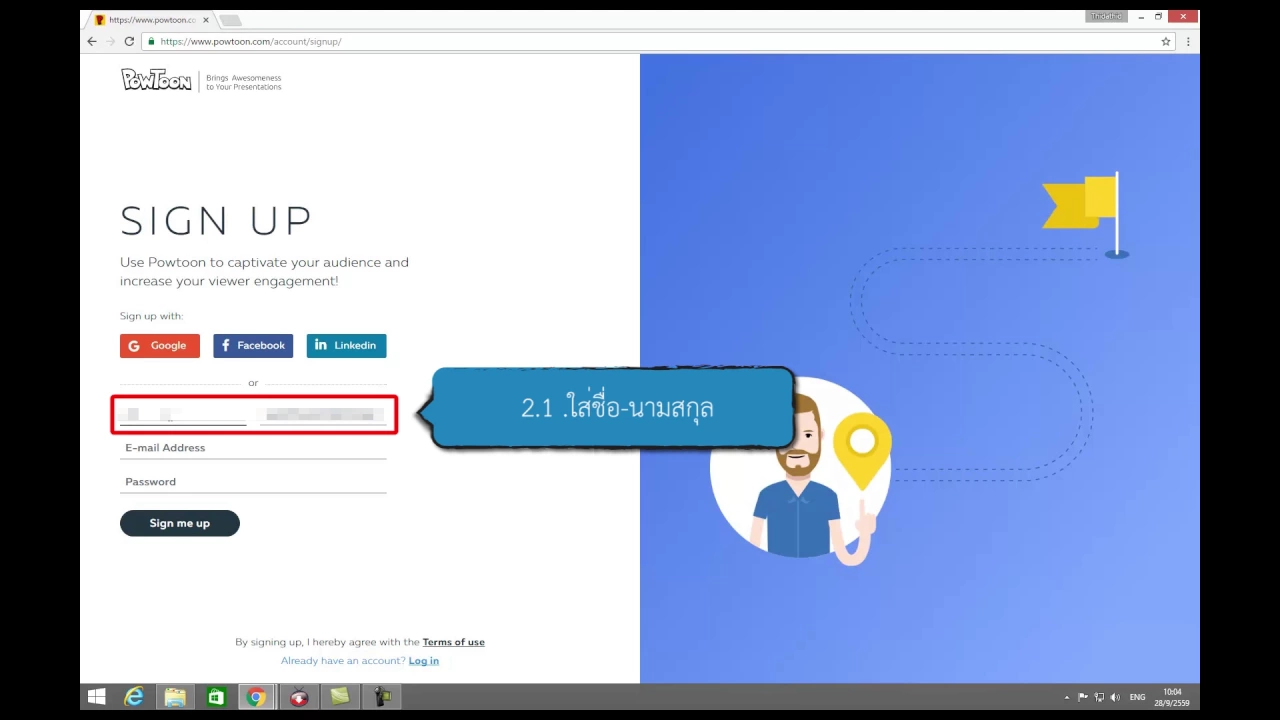Click the last name input field
The image size is (1280, 720).
click(x=323, y=415)
